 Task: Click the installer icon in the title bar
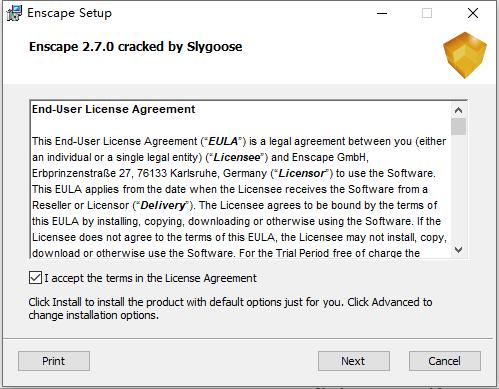14,13
